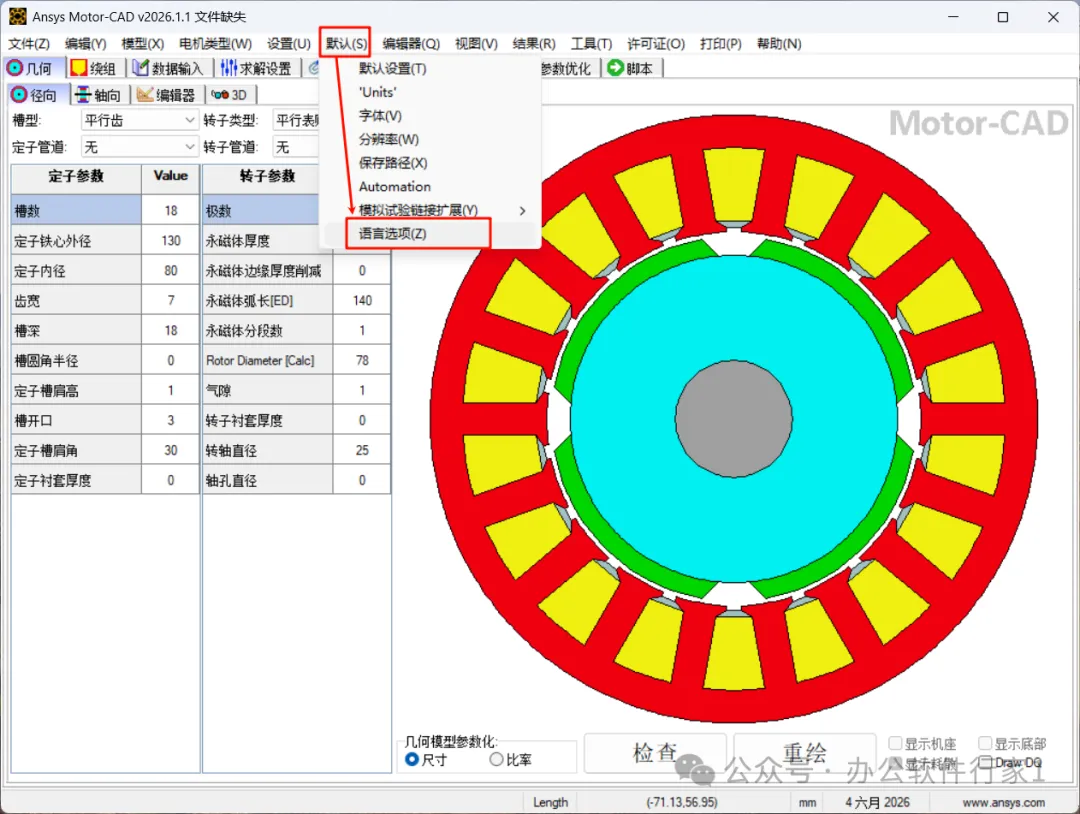Open the 许可证(O) menu

click(656, 43)
